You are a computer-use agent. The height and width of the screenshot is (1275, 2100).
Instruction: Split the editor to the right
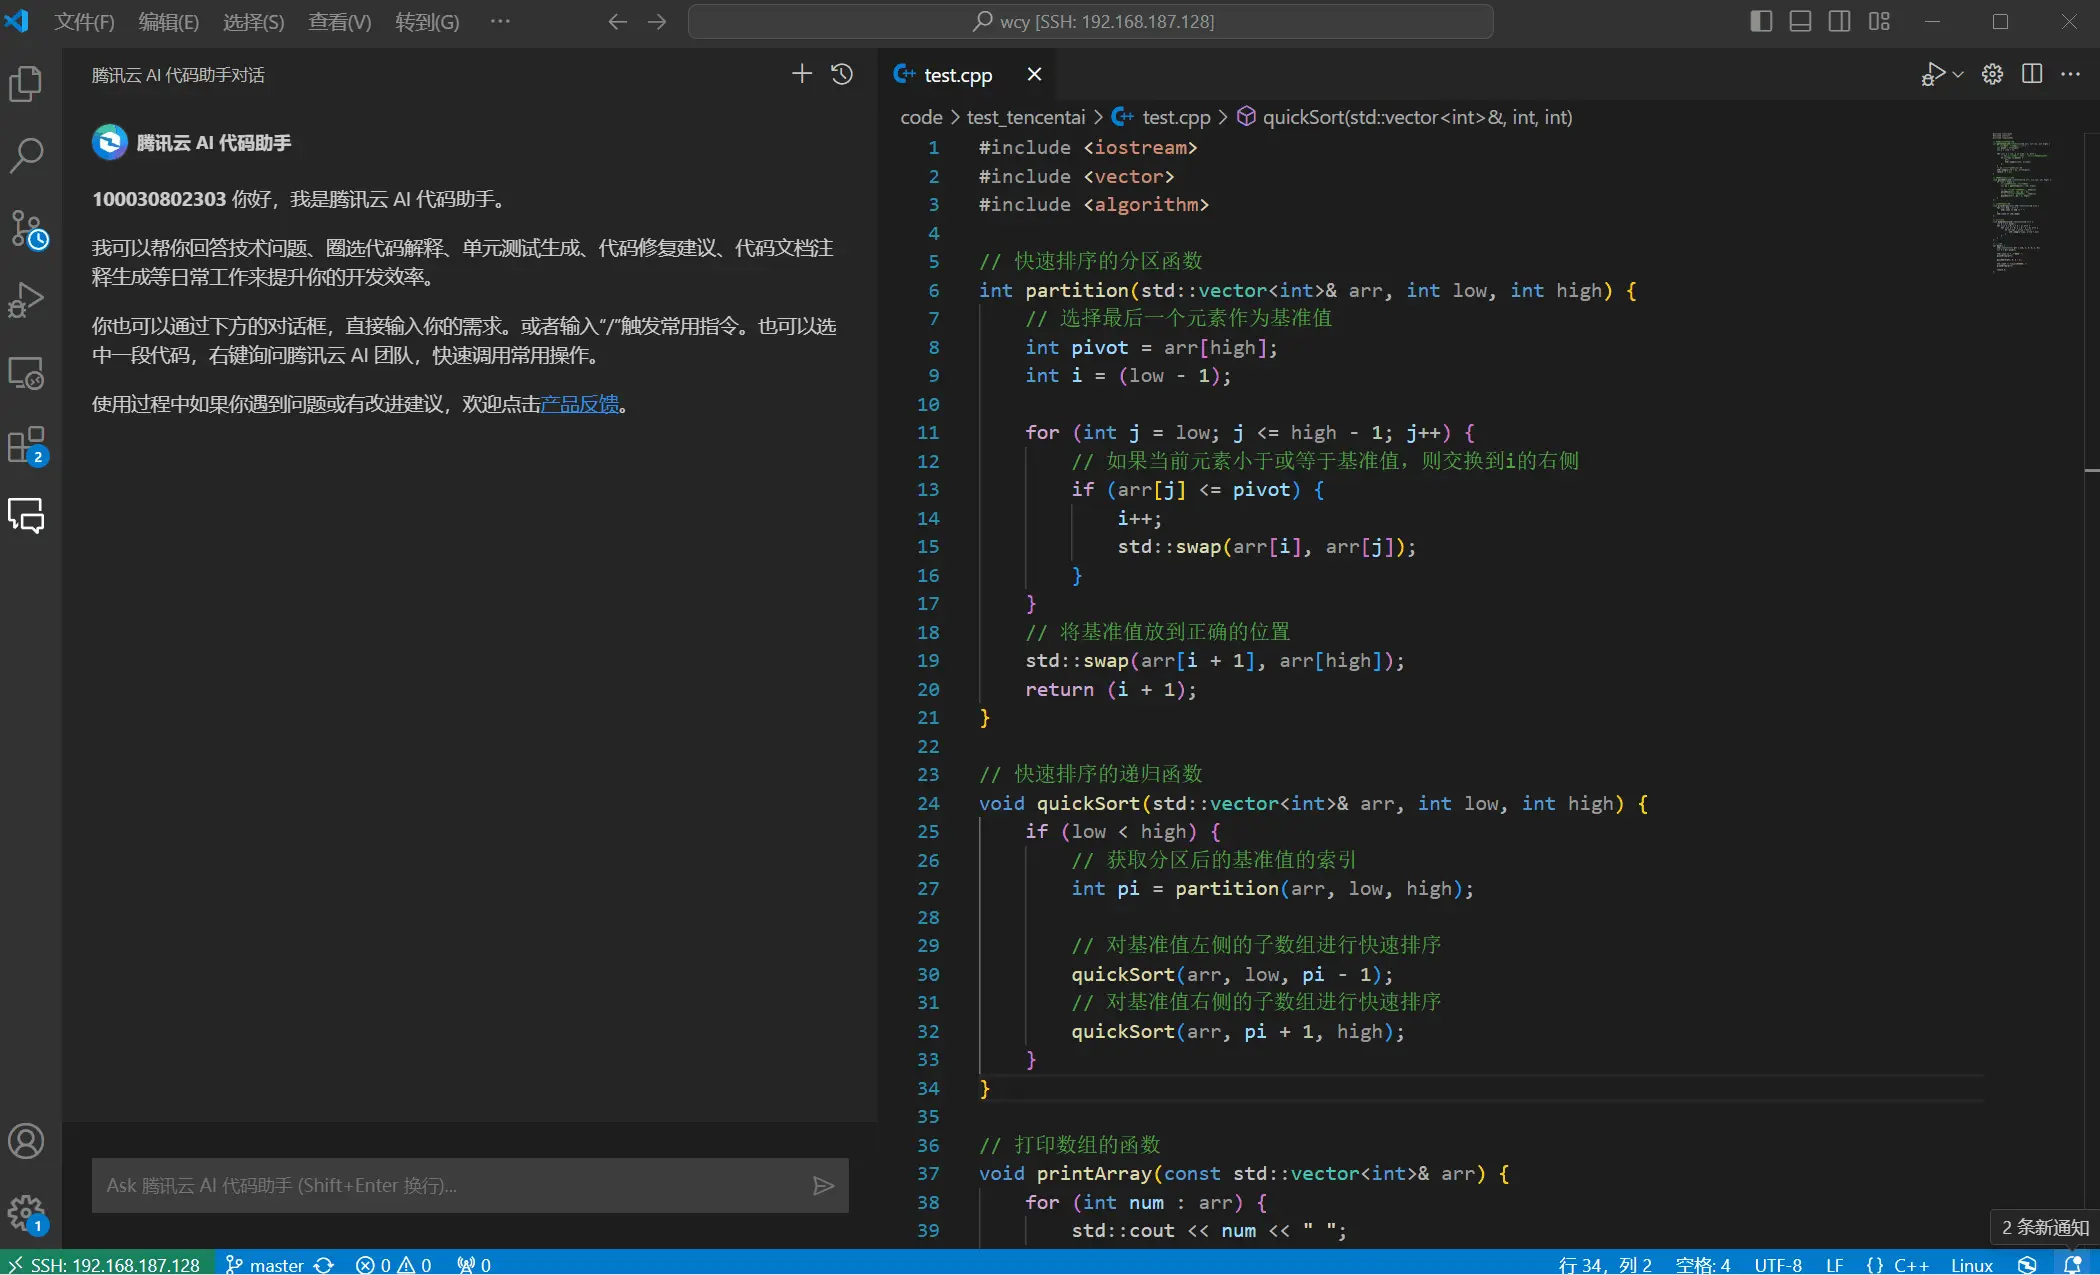point(2032,74)
